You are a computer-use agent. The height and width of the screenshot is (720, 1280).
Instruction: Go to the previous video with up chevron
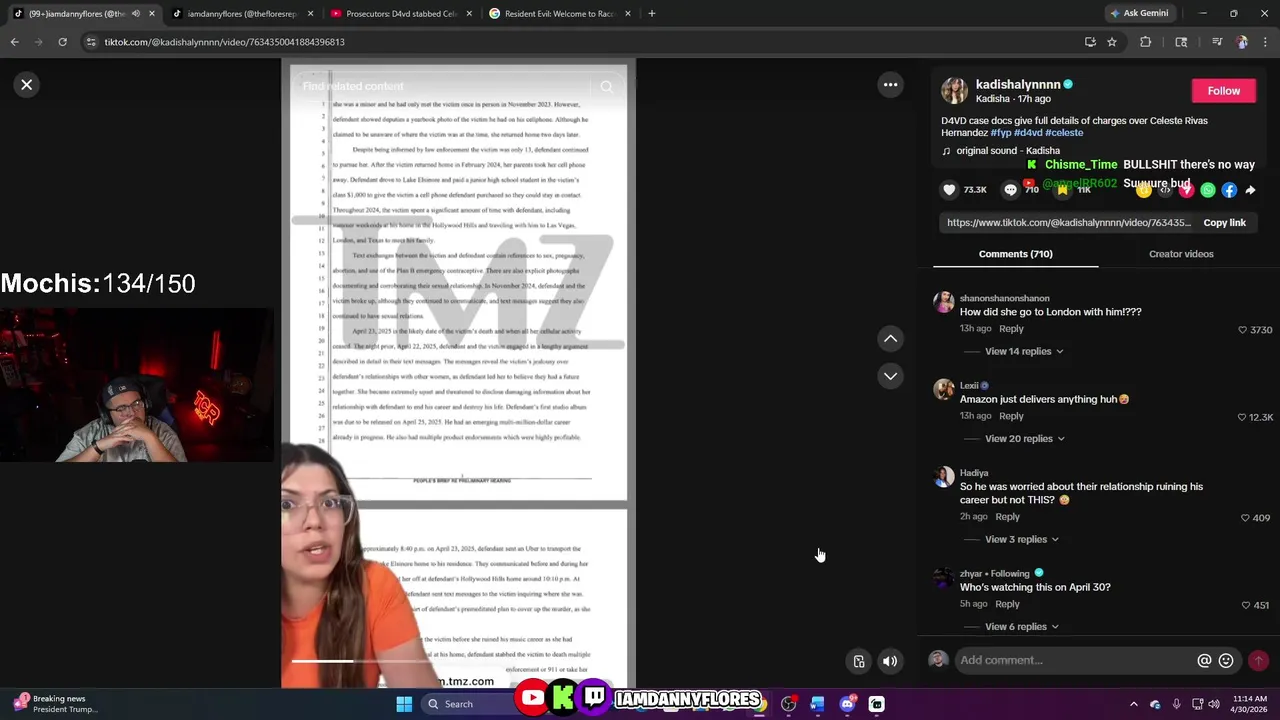(x=890, y=339)
